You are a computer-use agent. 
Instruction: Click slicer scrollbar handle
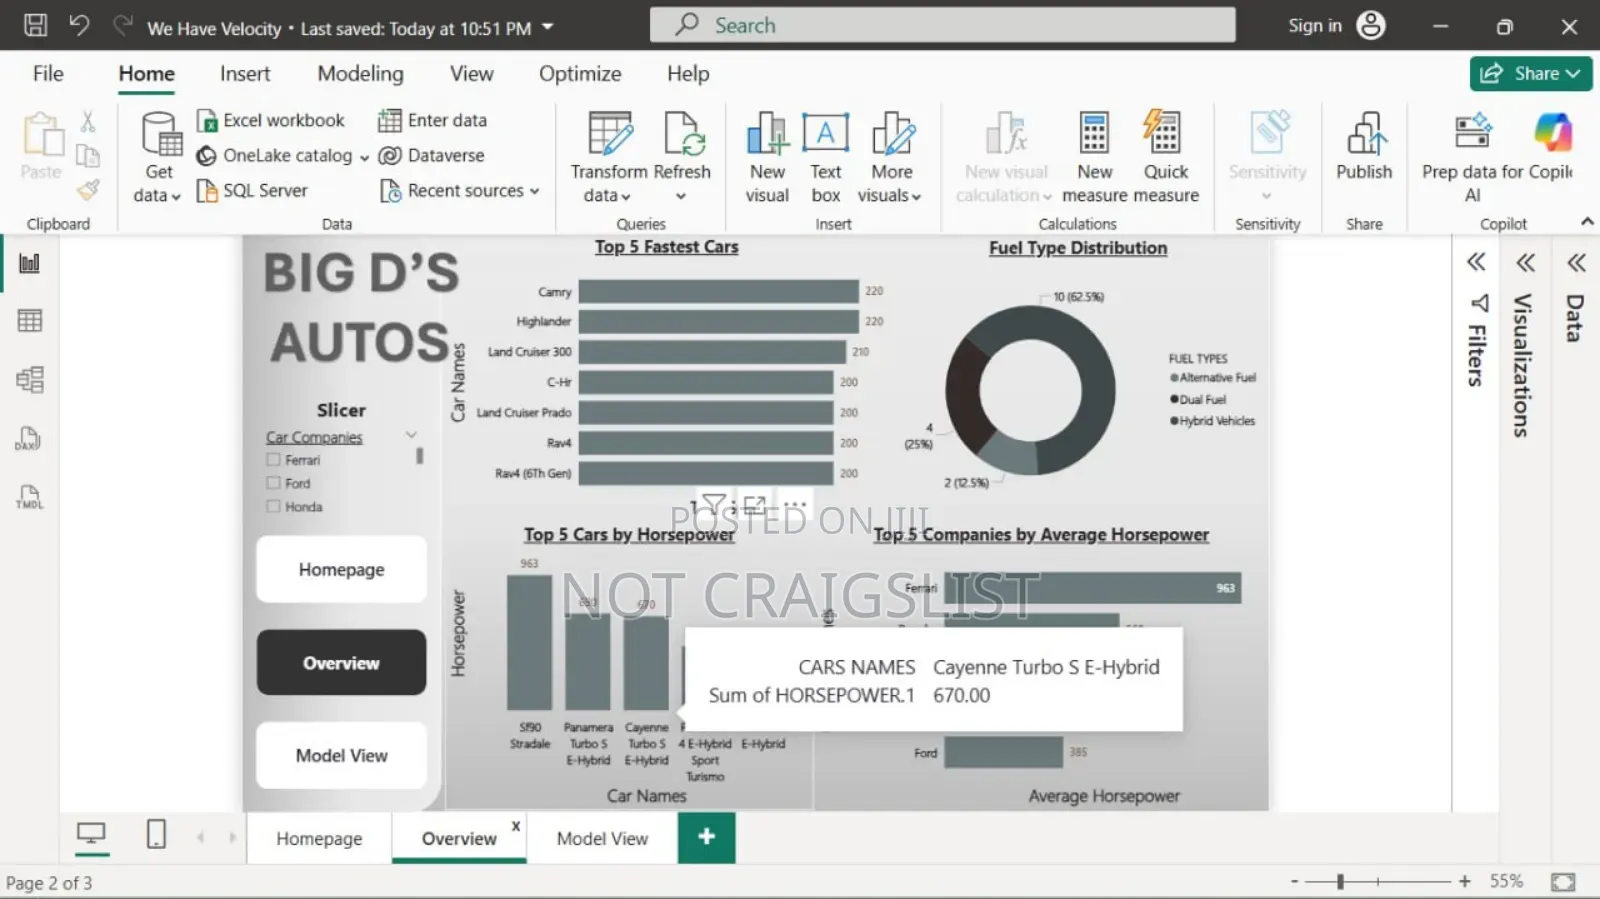point(419,456)
